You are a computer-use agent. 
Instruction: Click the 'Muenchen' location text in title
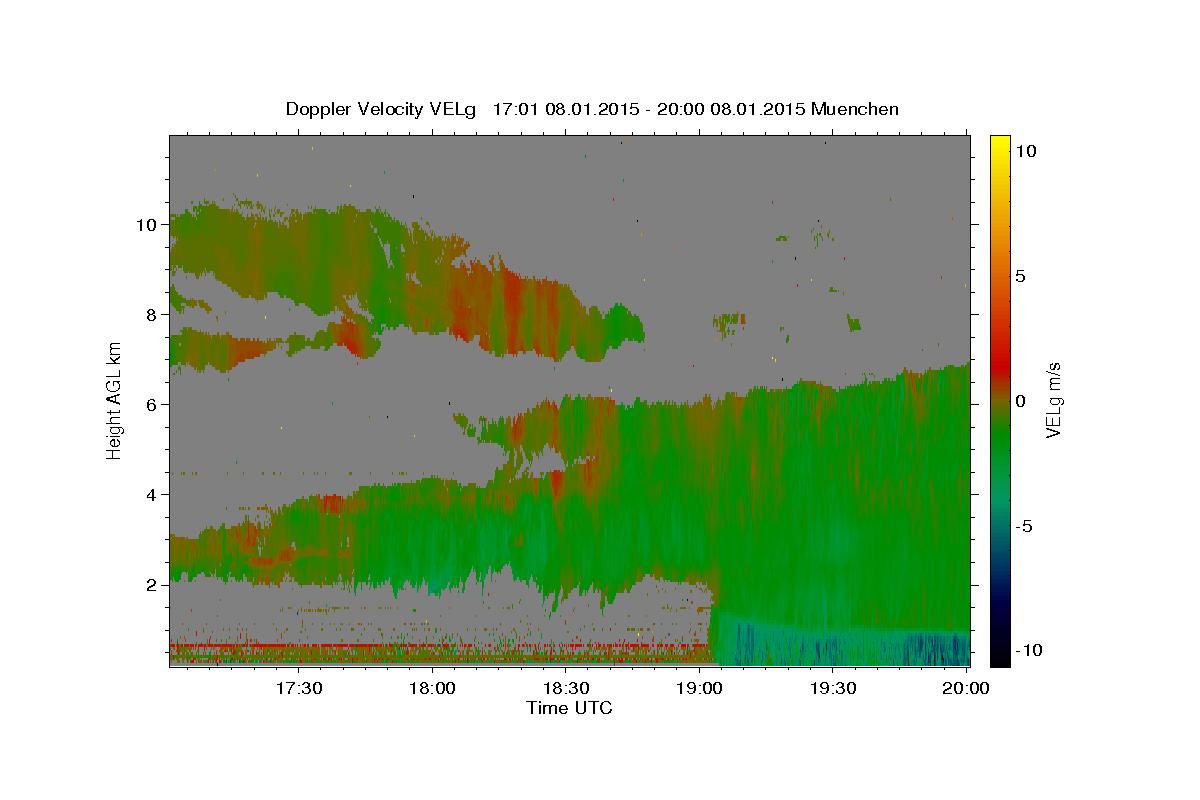(855, 109)
